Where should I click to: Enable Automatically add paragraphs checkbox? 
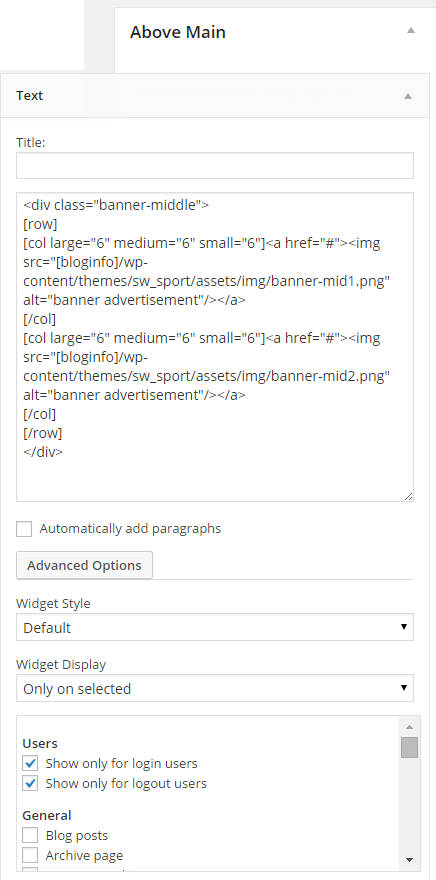[x=24, y=529]
